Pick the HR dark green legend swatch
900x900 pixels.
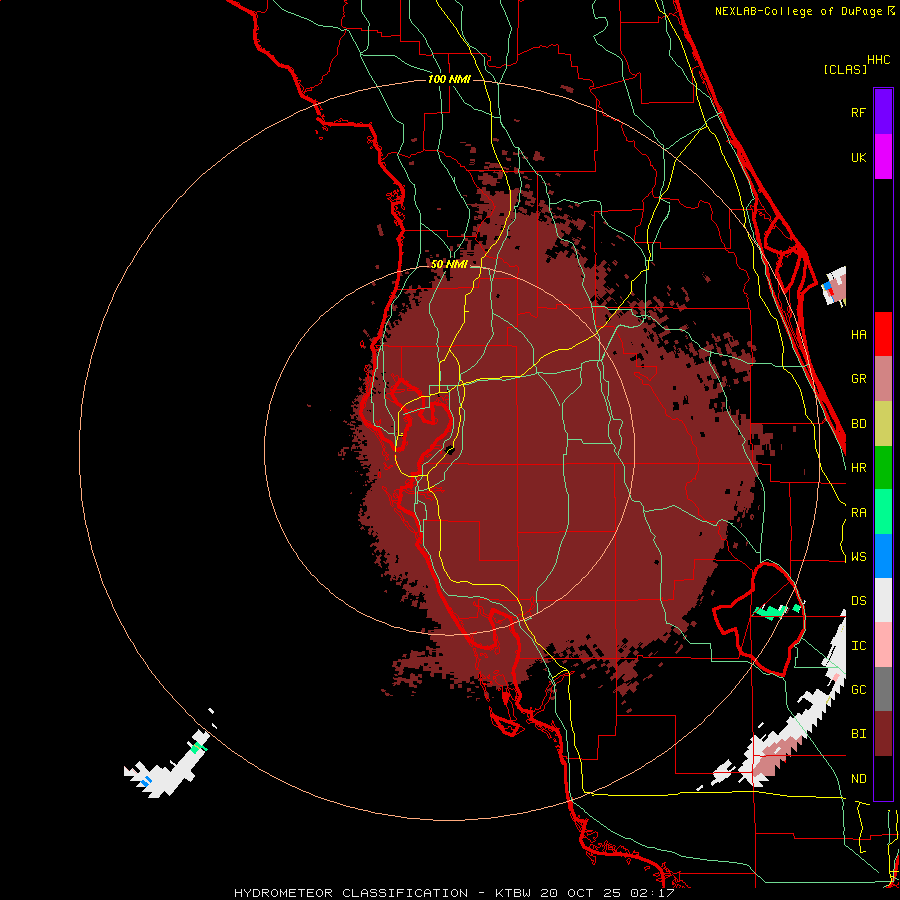click(x=883, y=468)
